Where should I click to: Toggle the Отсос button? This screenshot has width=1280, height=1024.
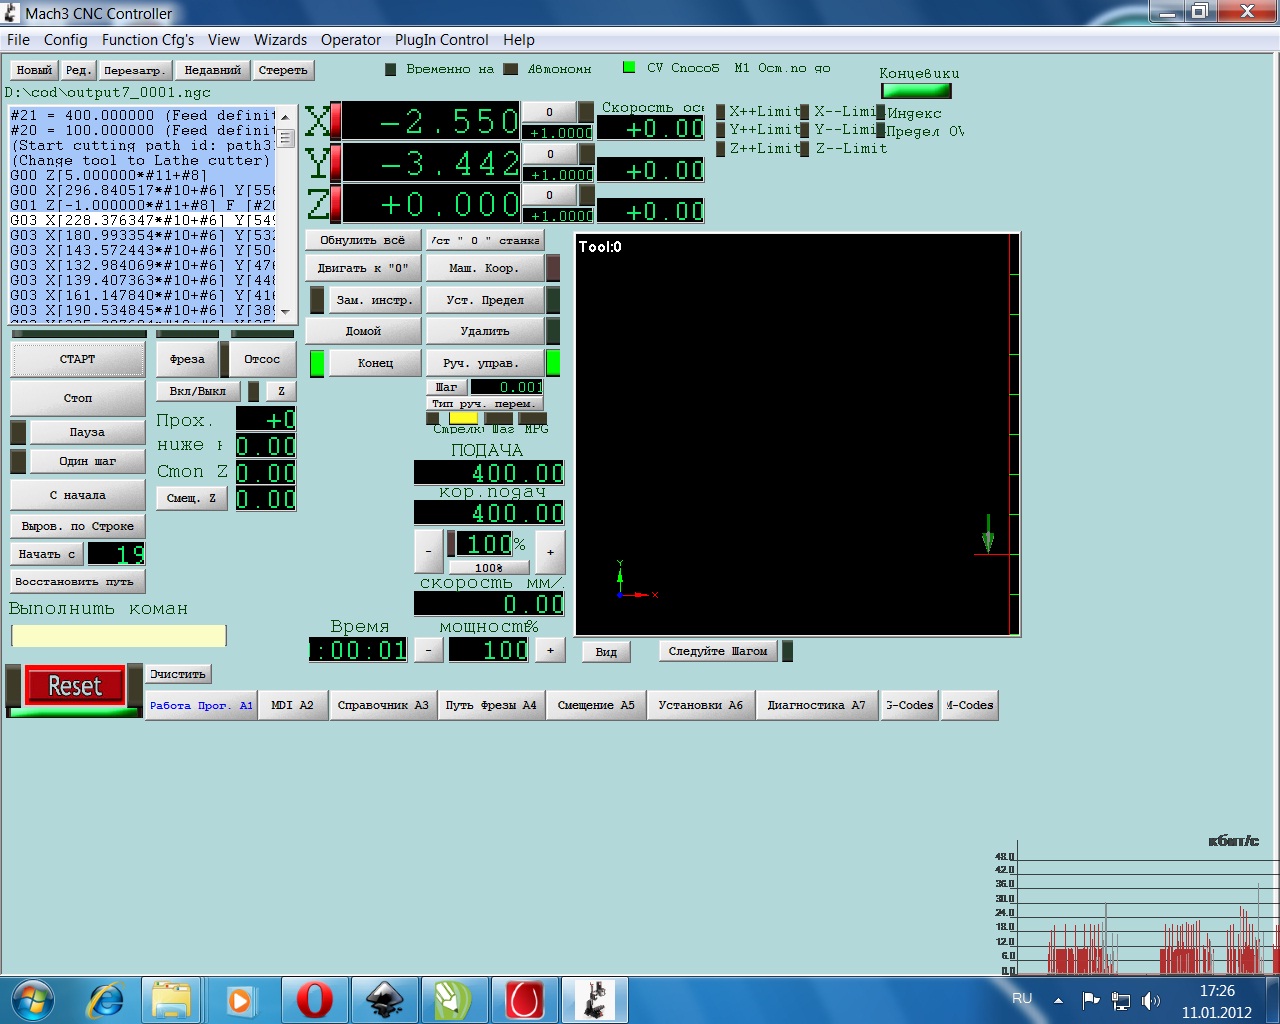263,359
